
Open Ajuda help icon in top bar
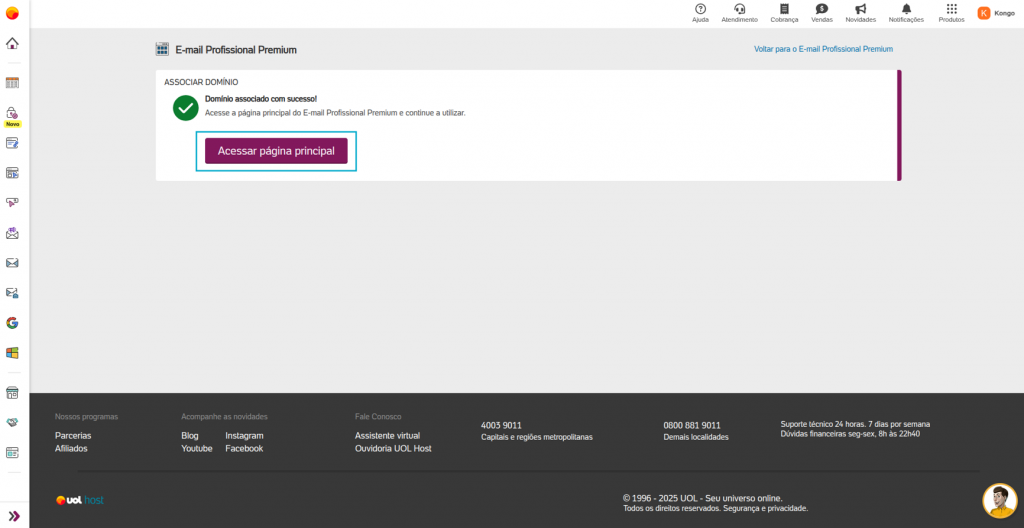(x=700, y=12)
